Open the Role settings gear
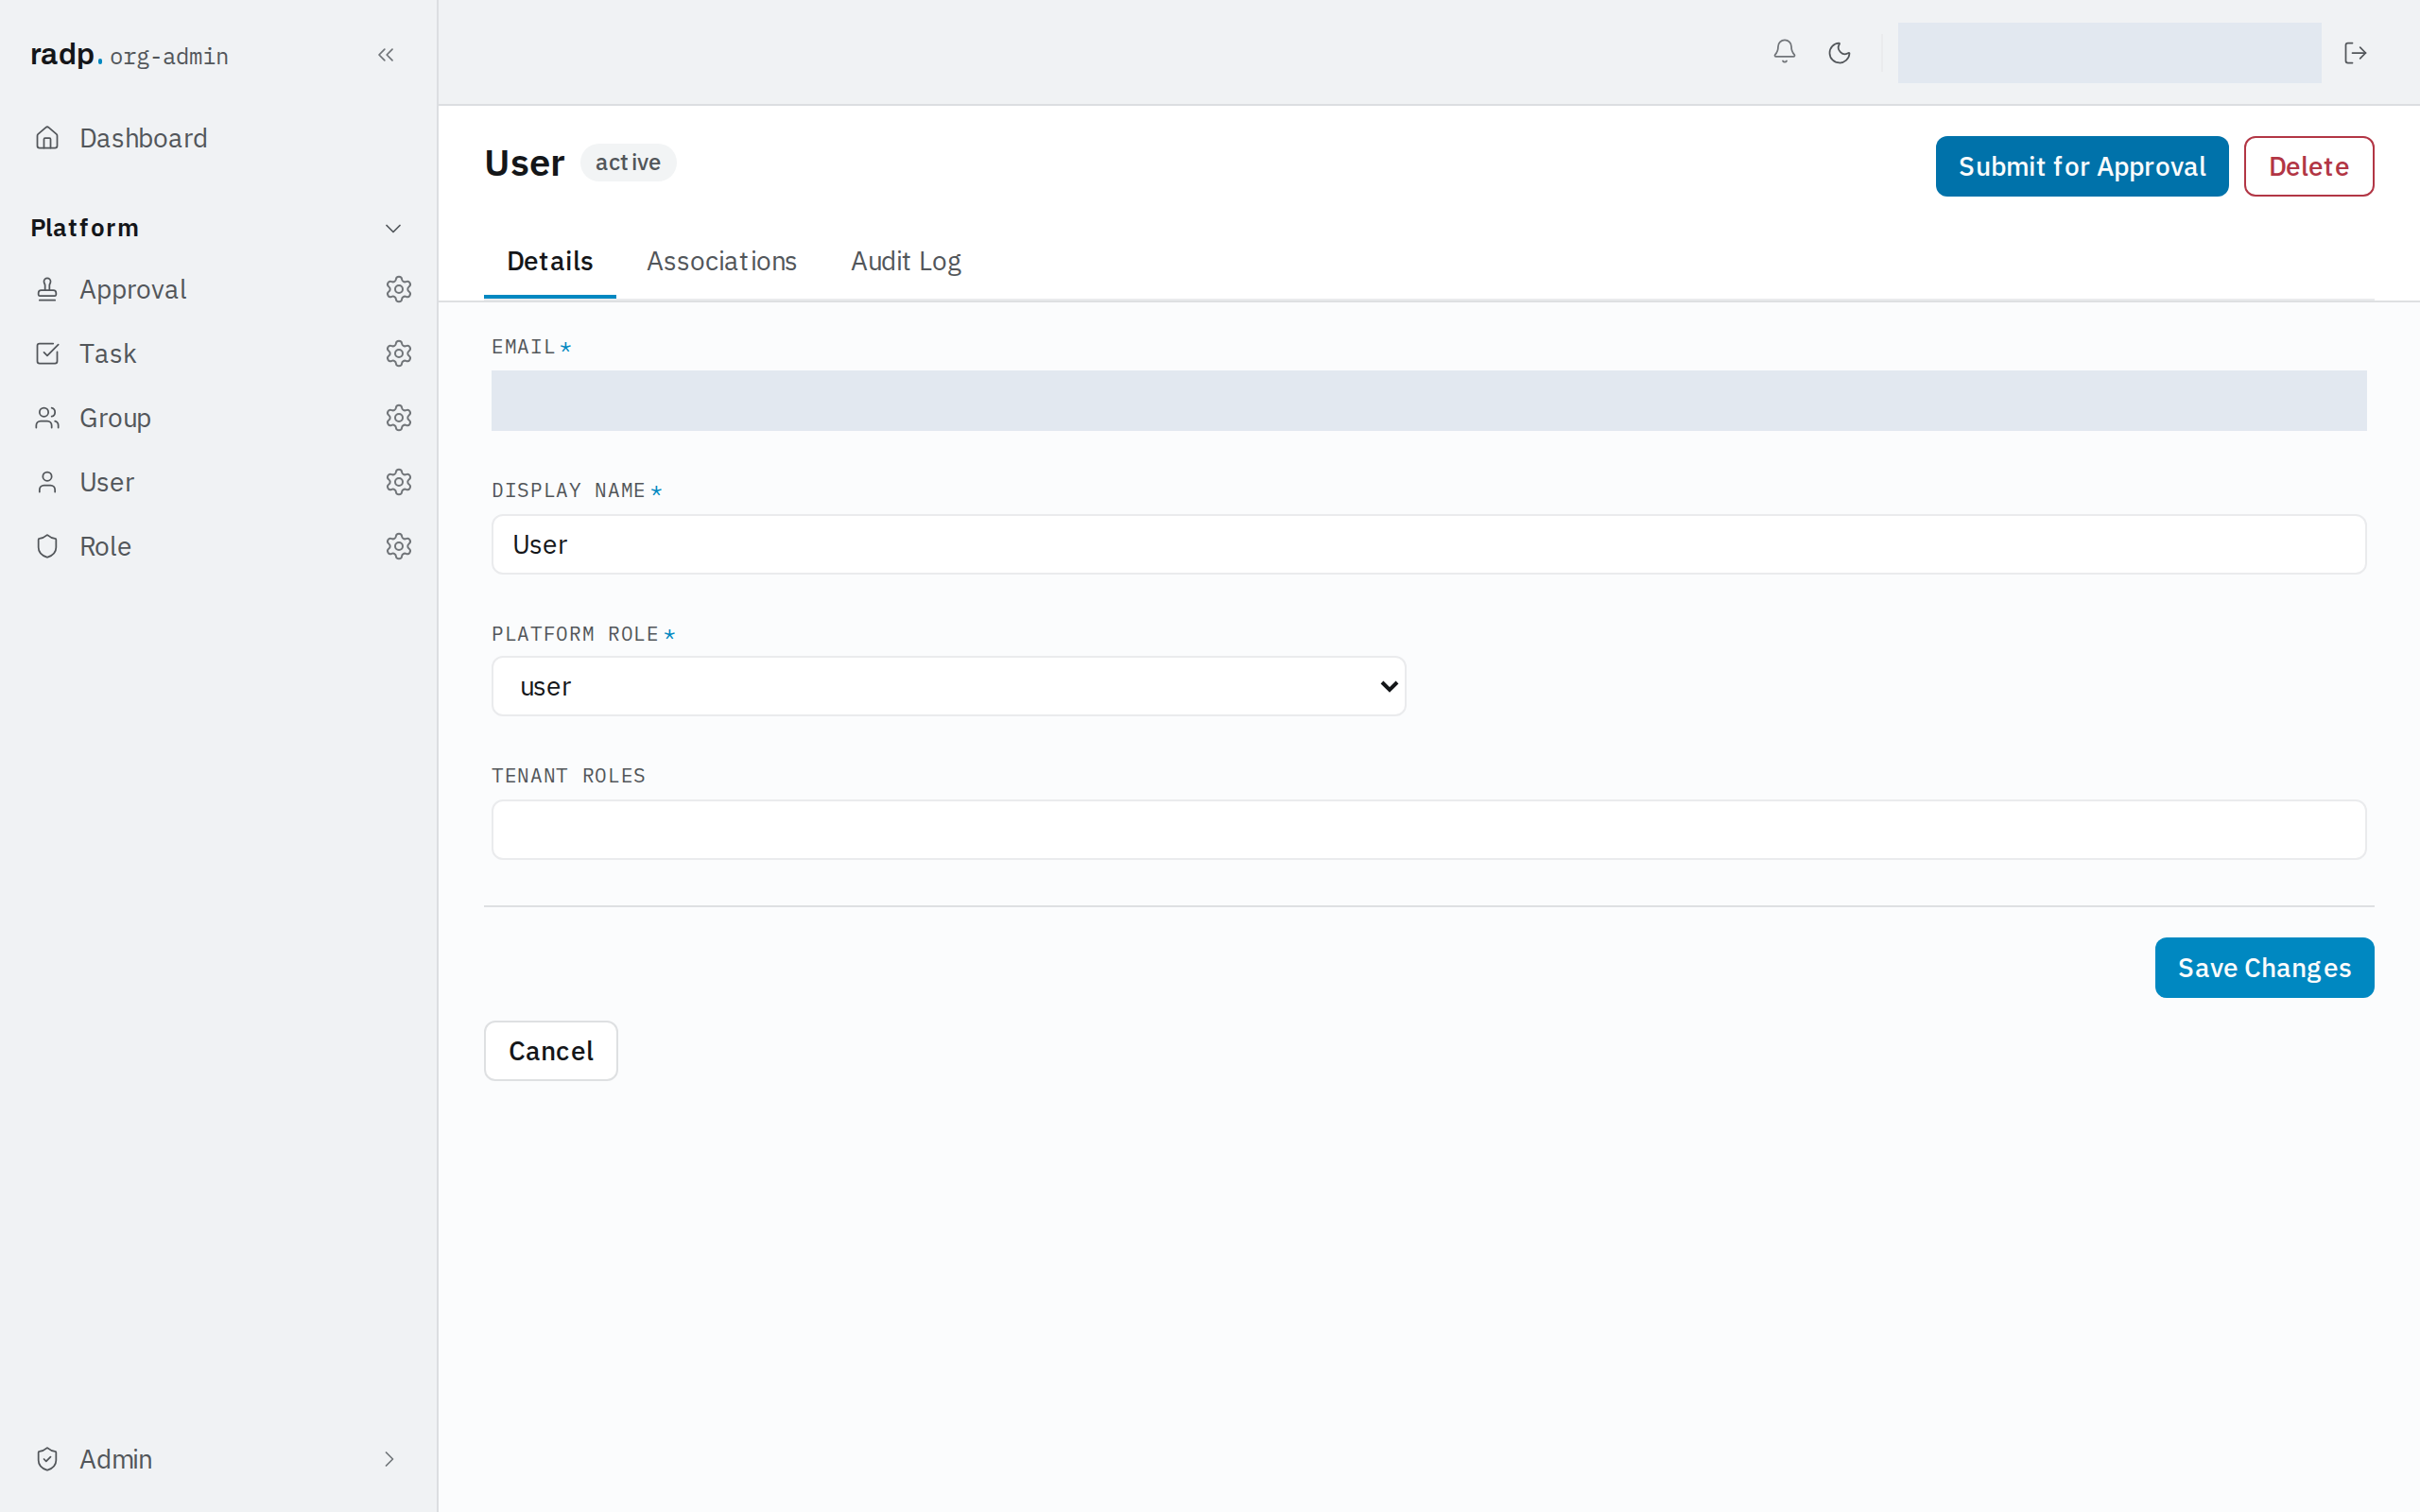The height and width of the screenshot is (1512, 2420). (399, 546)
